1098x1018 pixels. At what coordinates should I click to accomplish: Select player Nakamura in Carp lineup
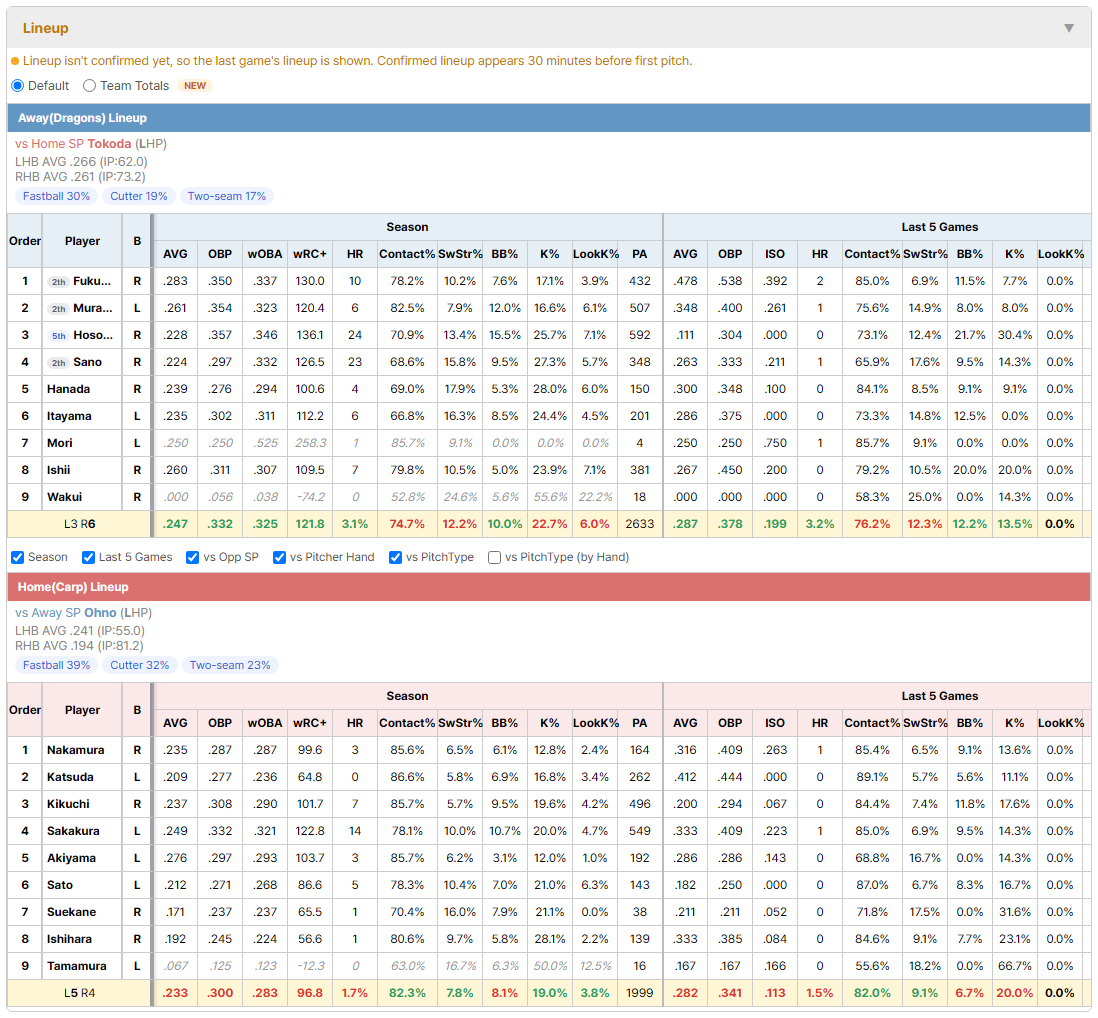click(75, 750)
